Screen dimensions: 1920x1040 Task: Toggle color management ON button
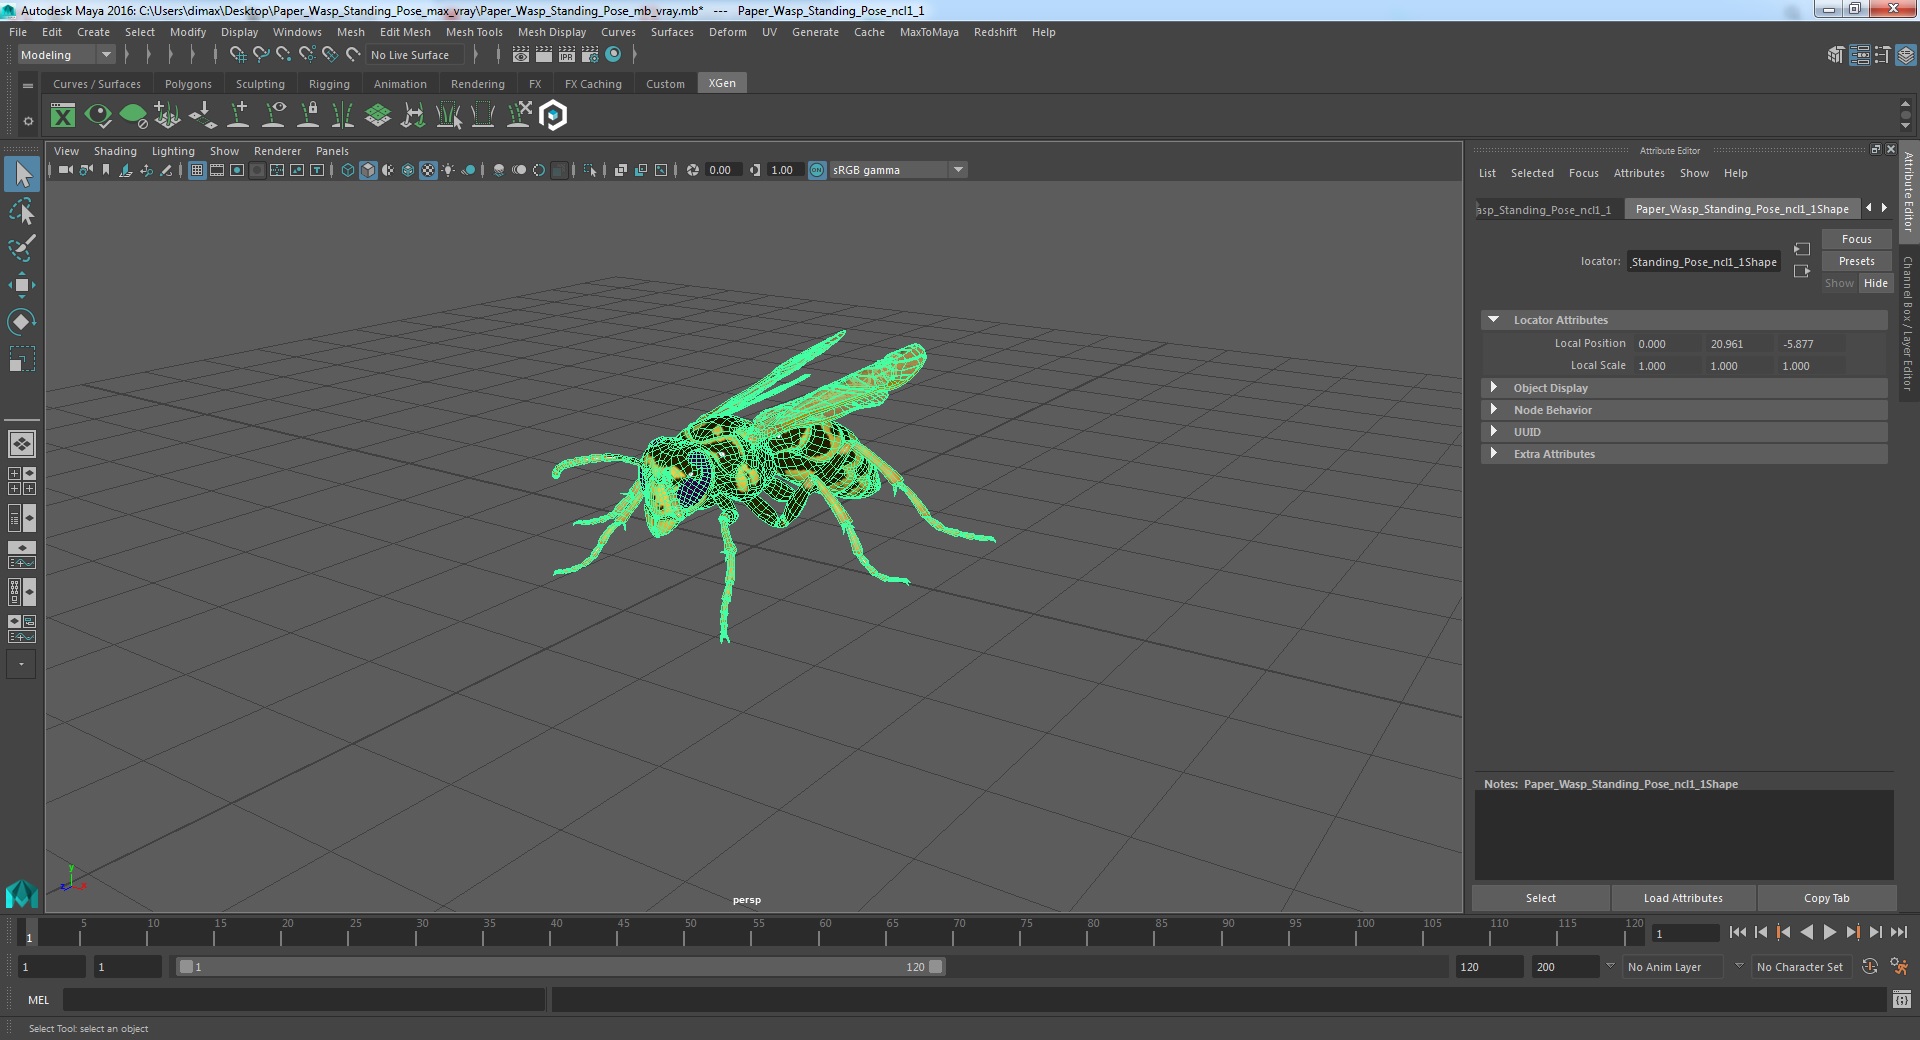click(x=817, y=170)
